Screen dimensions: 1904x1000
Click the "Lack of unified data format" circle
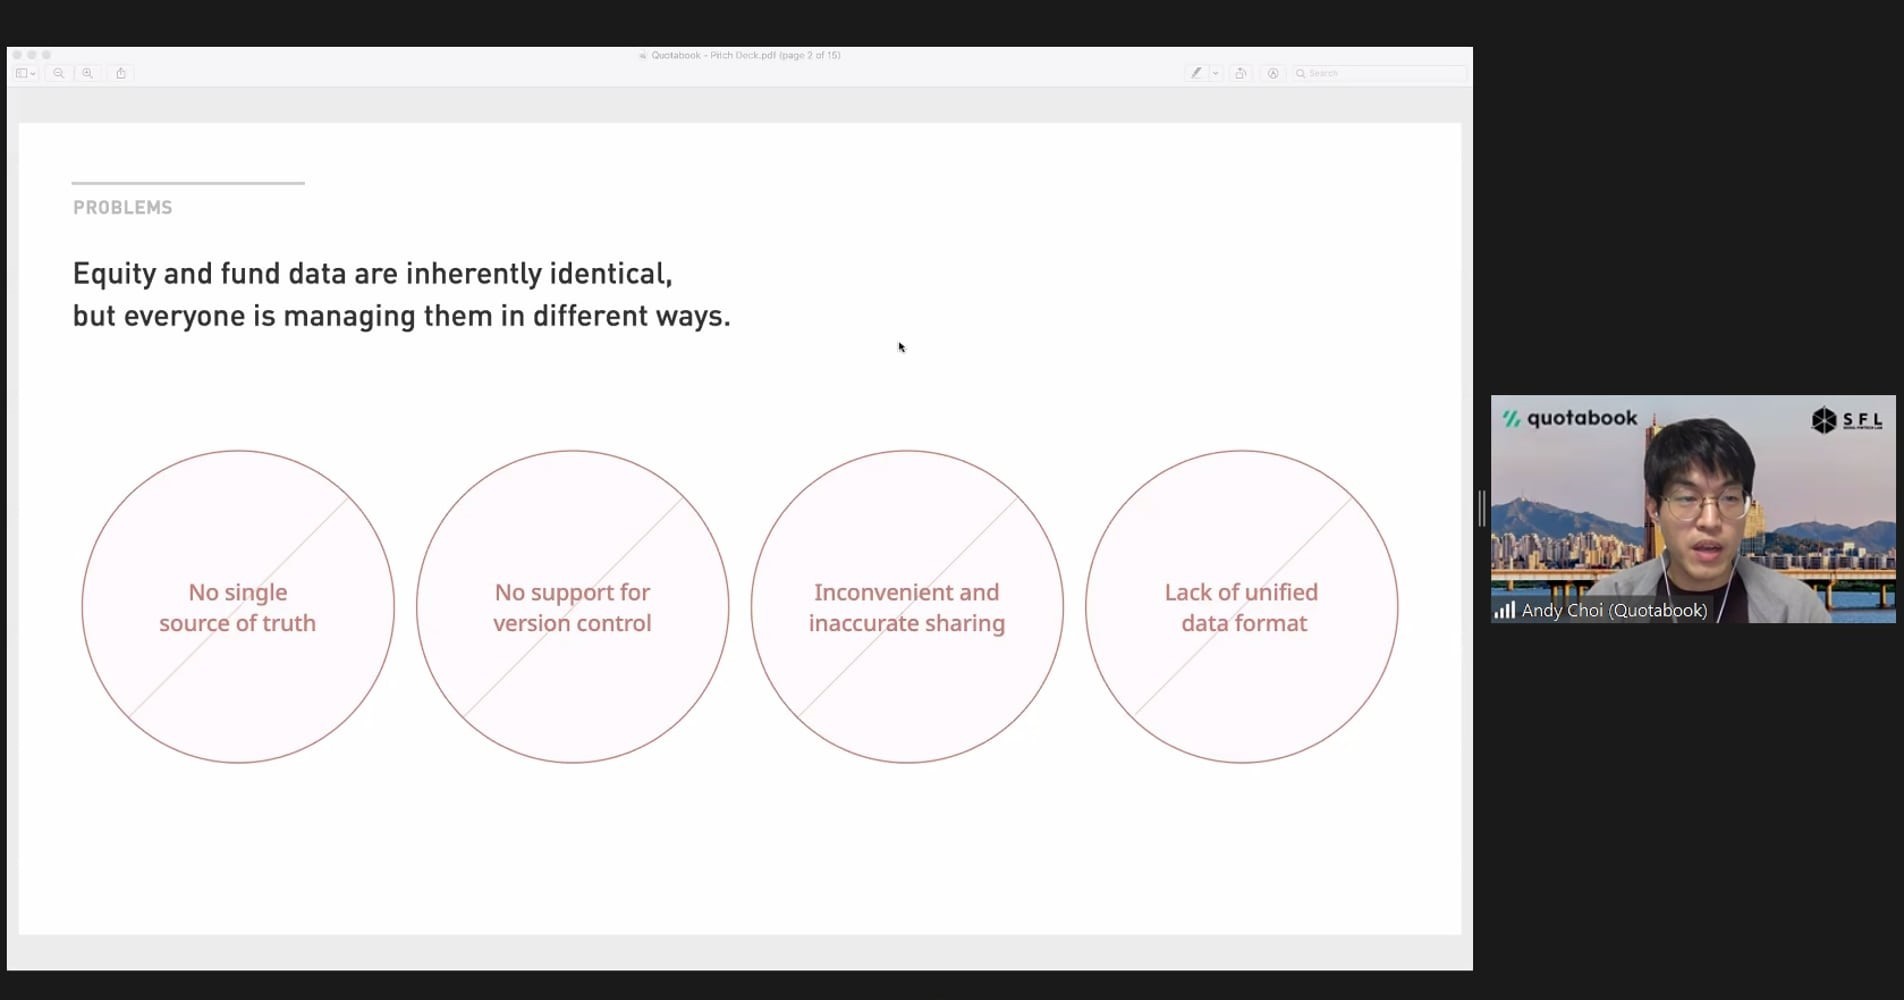1241,607
